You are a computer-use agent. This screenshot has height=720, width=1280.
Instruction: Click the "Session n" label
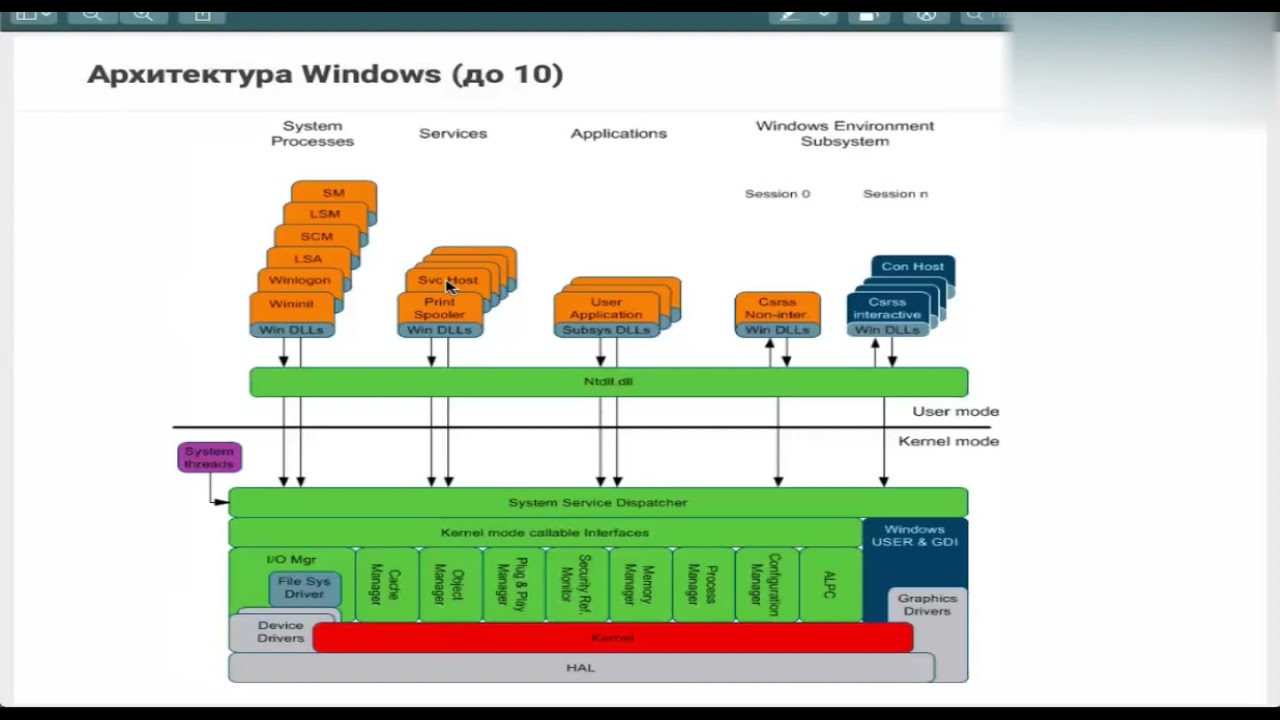click(895, 194)
